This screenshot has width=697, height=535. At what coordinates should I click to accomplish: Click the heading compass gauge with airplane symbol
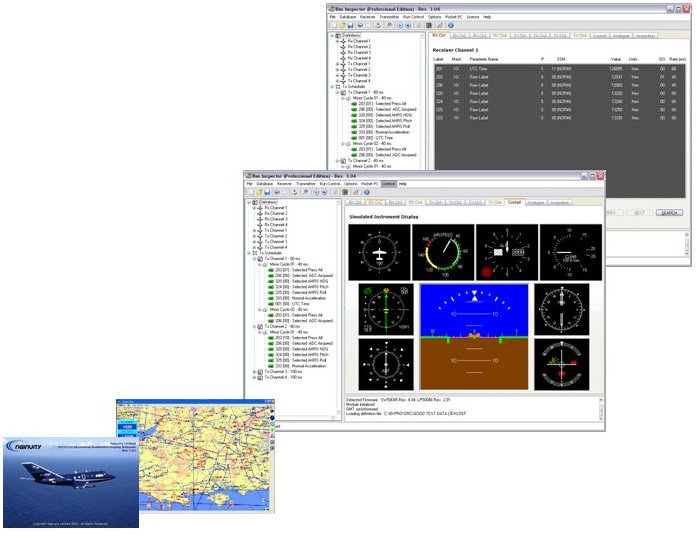[x=379, y=252]
